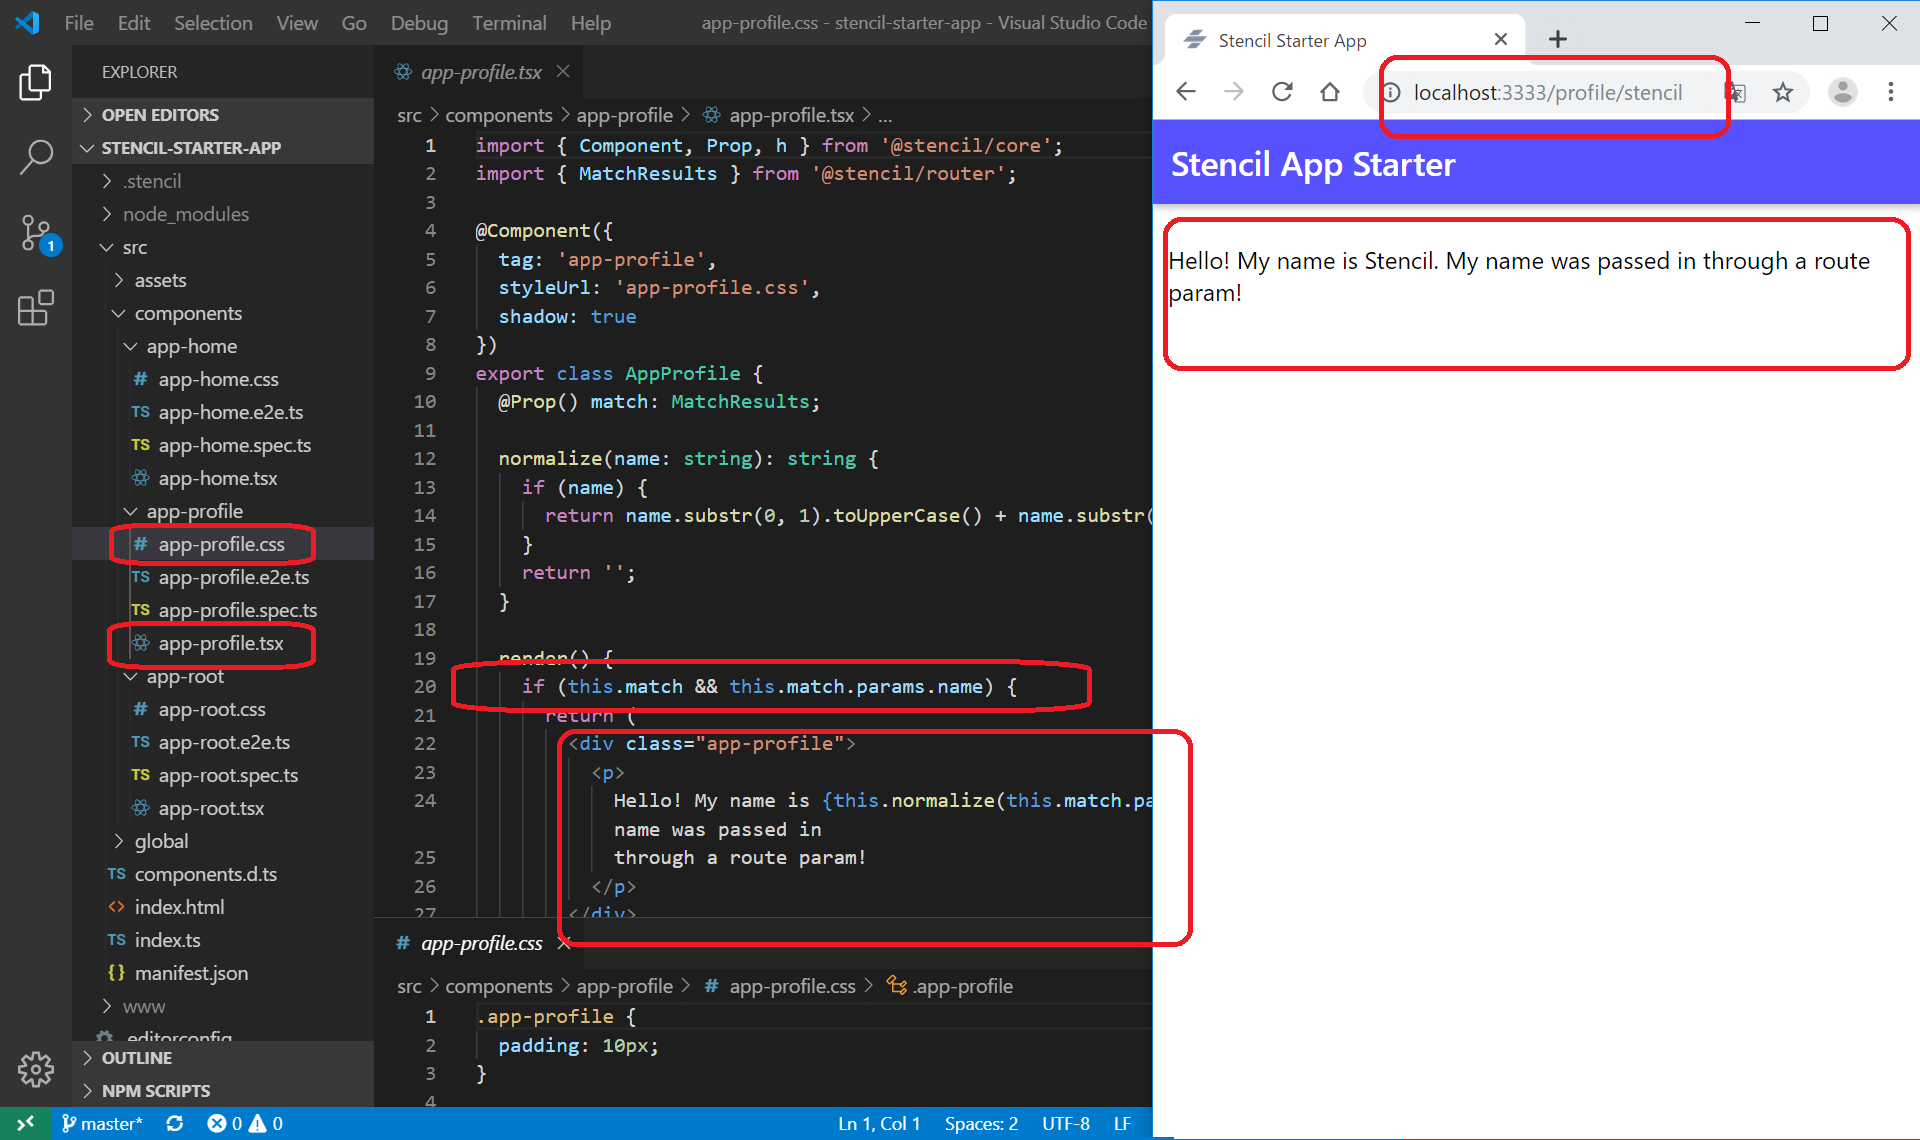Expand the OPEN EDITORS section

pos(160,115)
